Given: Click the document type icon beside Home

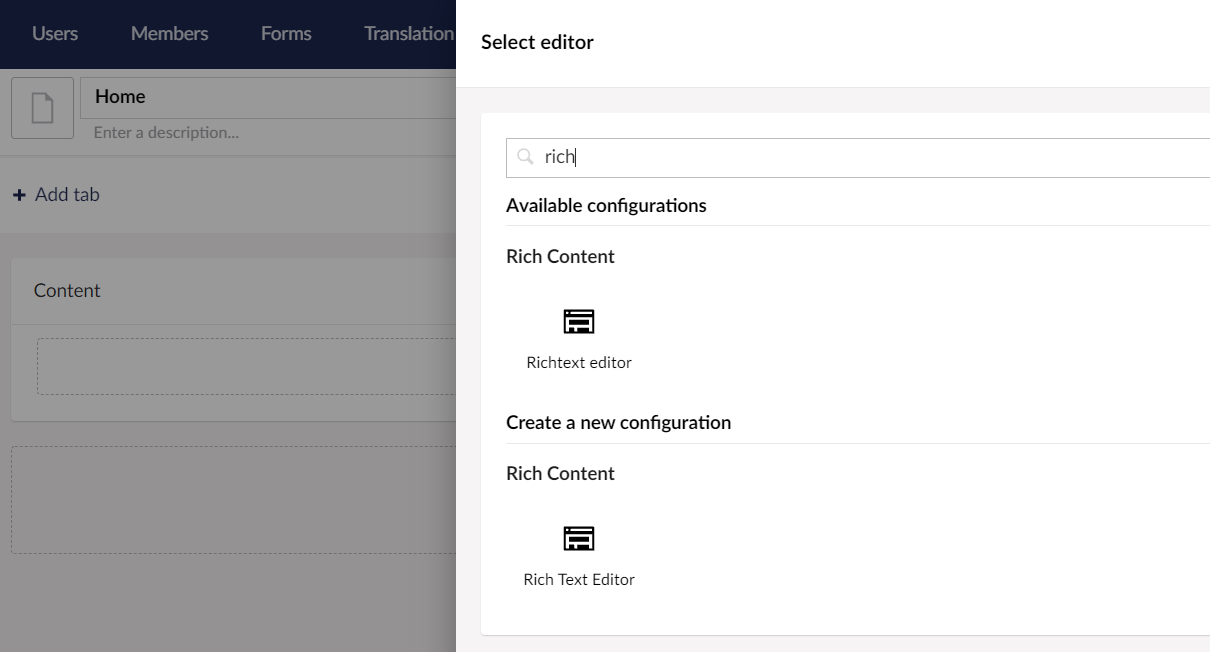Looking at the screenshot, I should click(x=42, y=108).
